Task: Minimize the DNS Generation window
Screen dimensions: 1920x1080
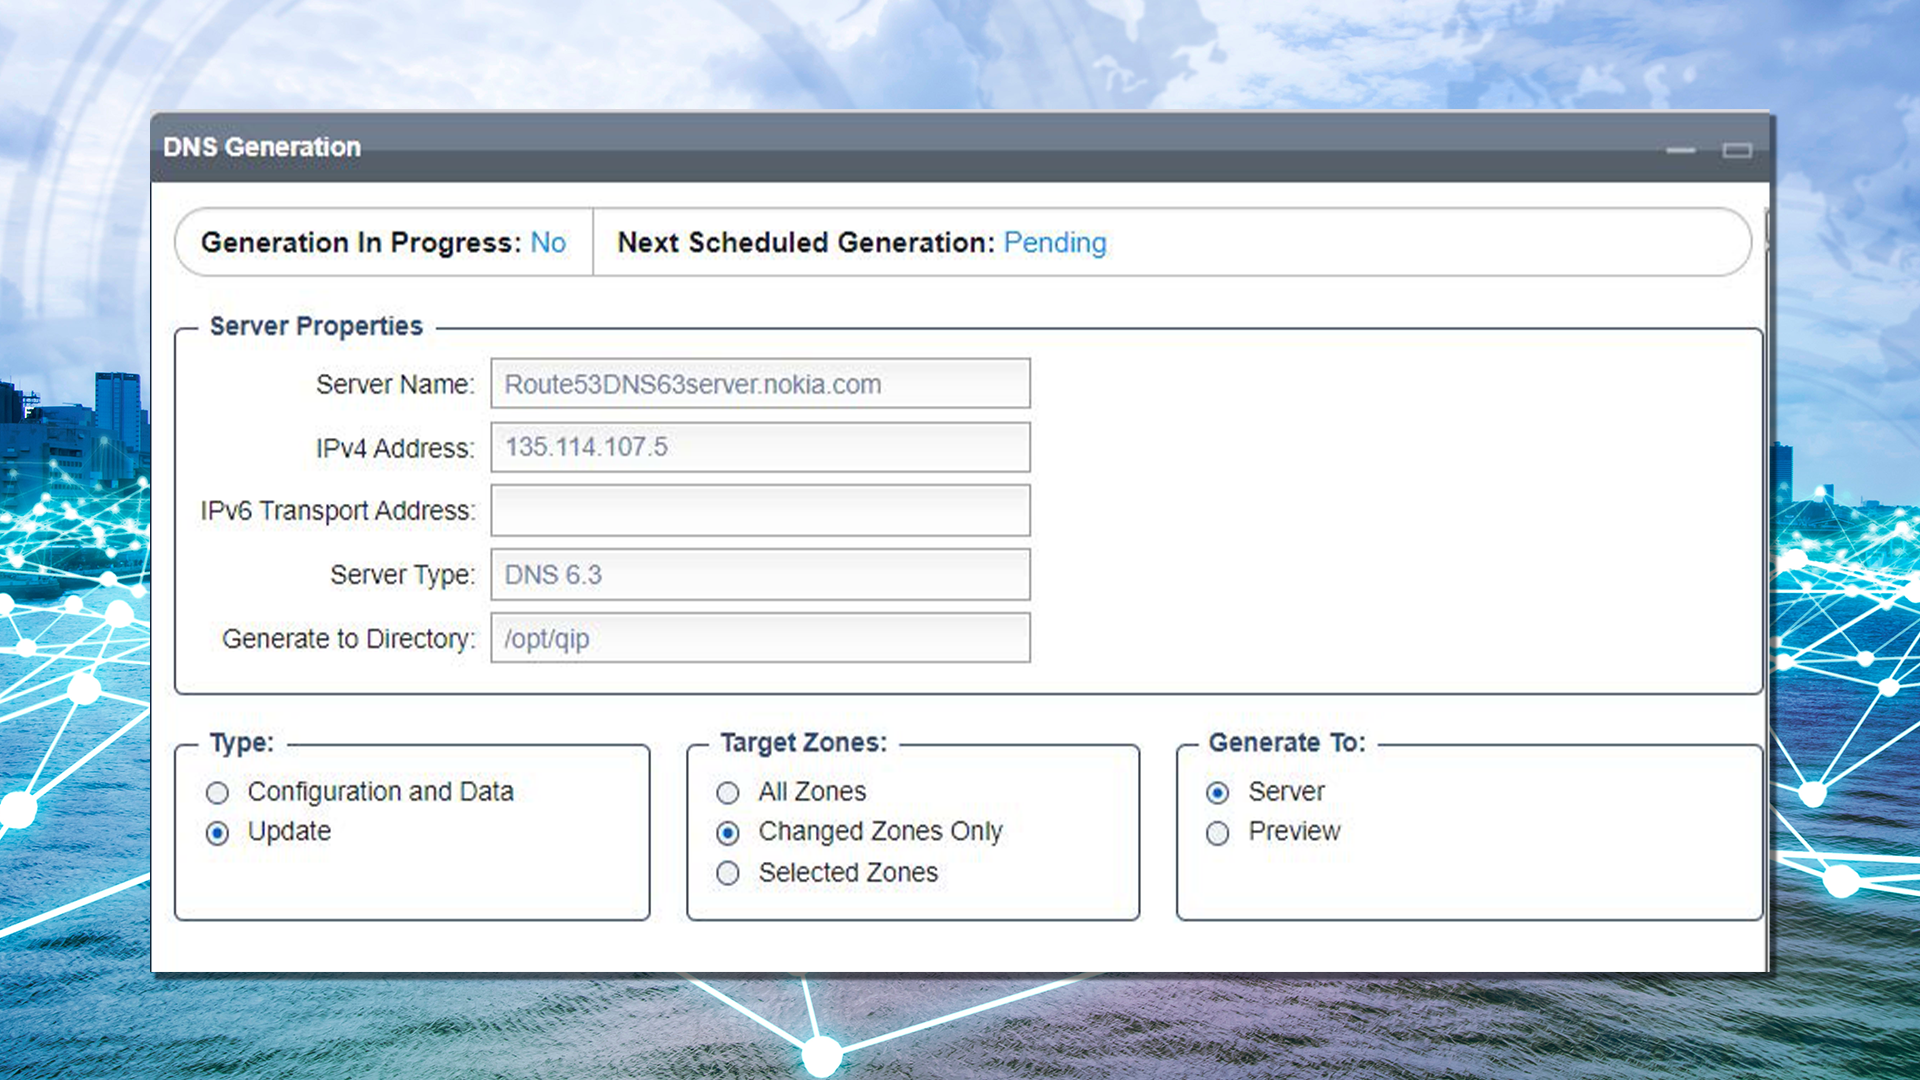Action: [x=1680, y=150]
